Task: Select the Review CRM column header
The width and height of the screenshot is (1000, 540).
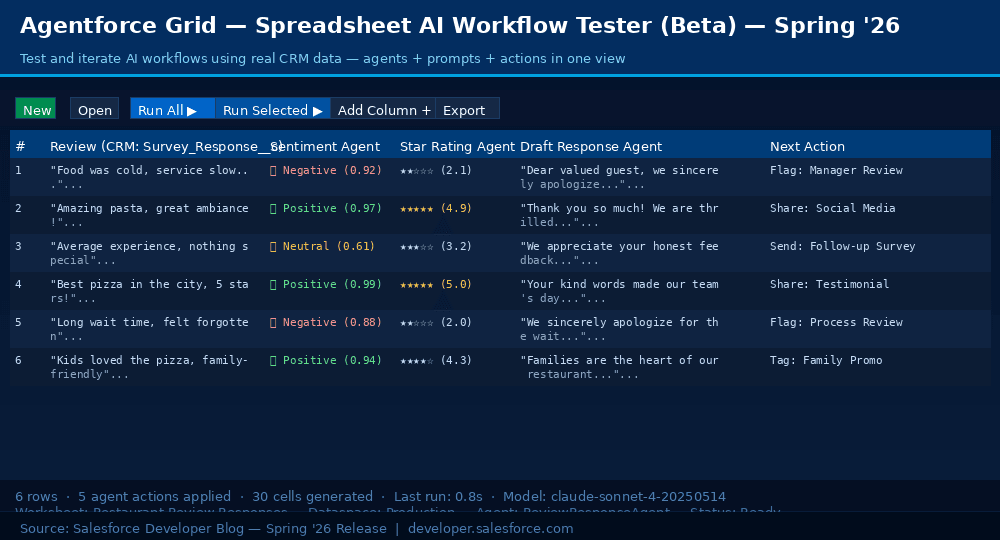Action: coord(160,147)
